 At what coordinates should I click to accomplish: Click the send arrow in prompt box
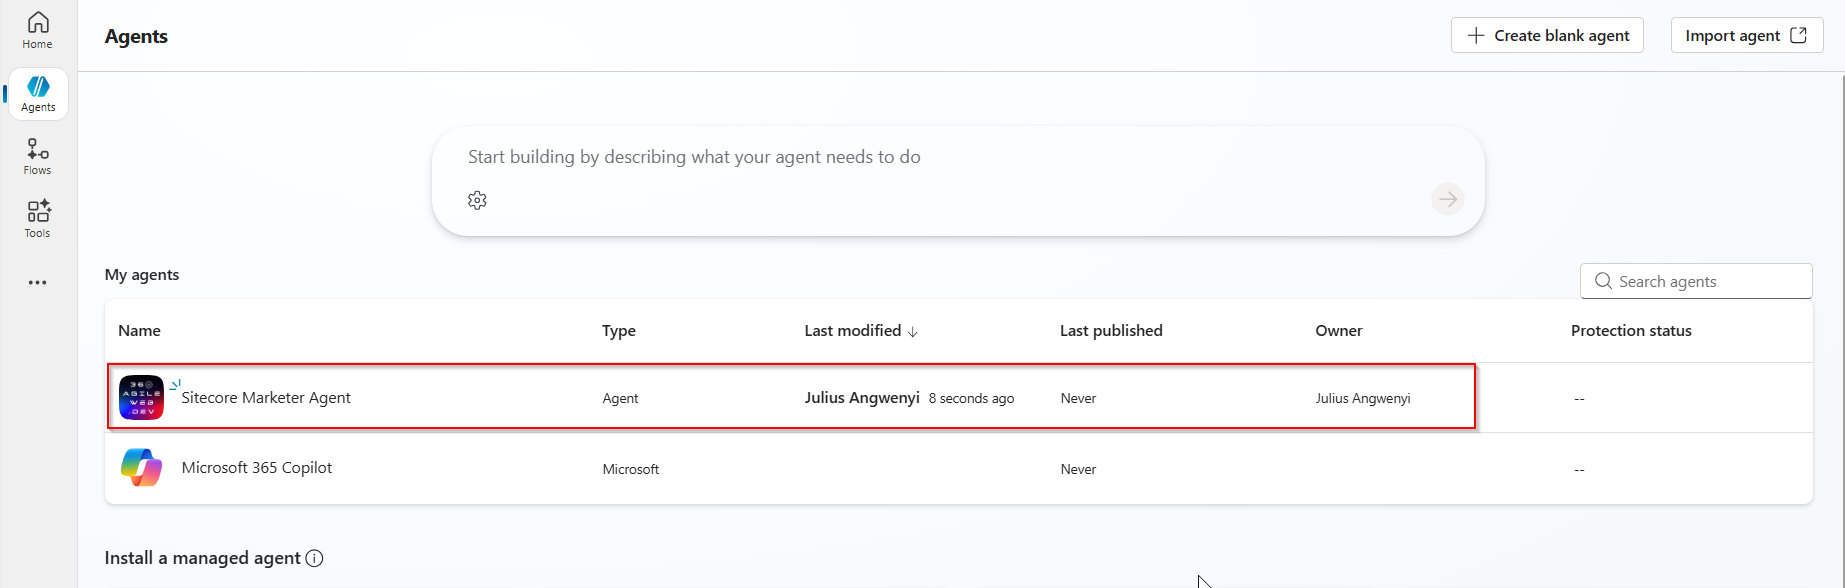[x=1447, y=199]
